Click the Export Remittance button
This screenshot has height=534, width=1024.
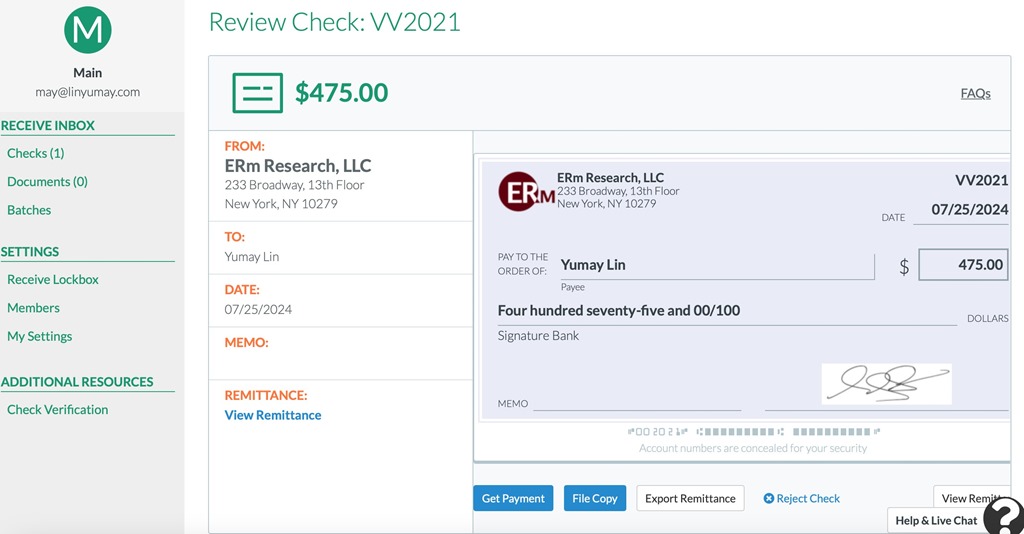point(690,498)
